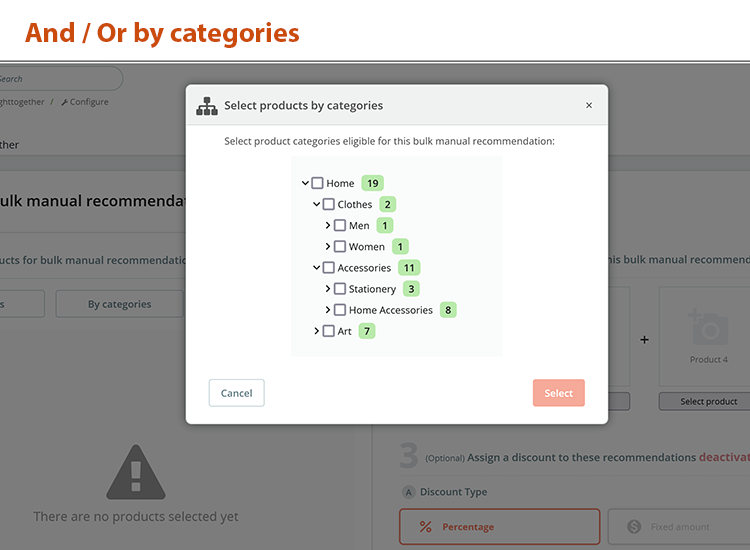Screen dimensions: 750x550
Task: Close the Select products by categories dialog
Action: click(x=589, y=105)
